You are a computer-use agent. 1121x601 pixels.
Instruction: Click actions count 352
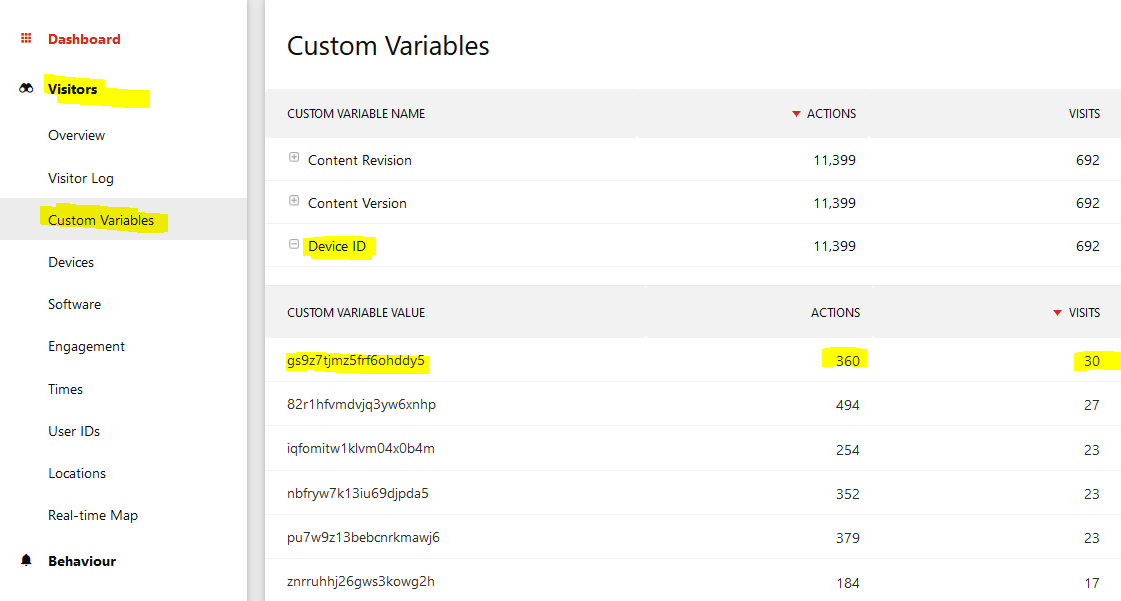(848, 495)
